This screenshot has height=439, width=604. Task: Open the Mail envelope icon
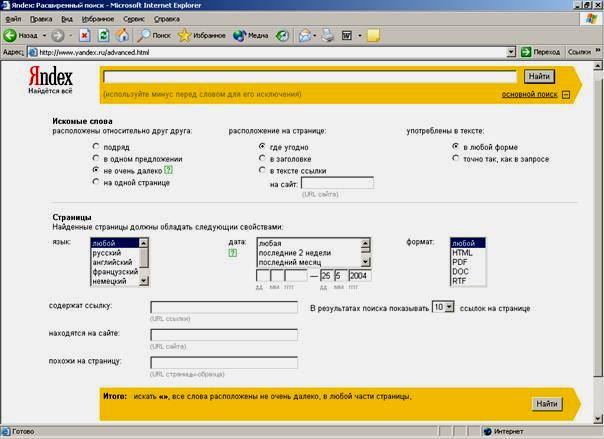click(305, 35)
